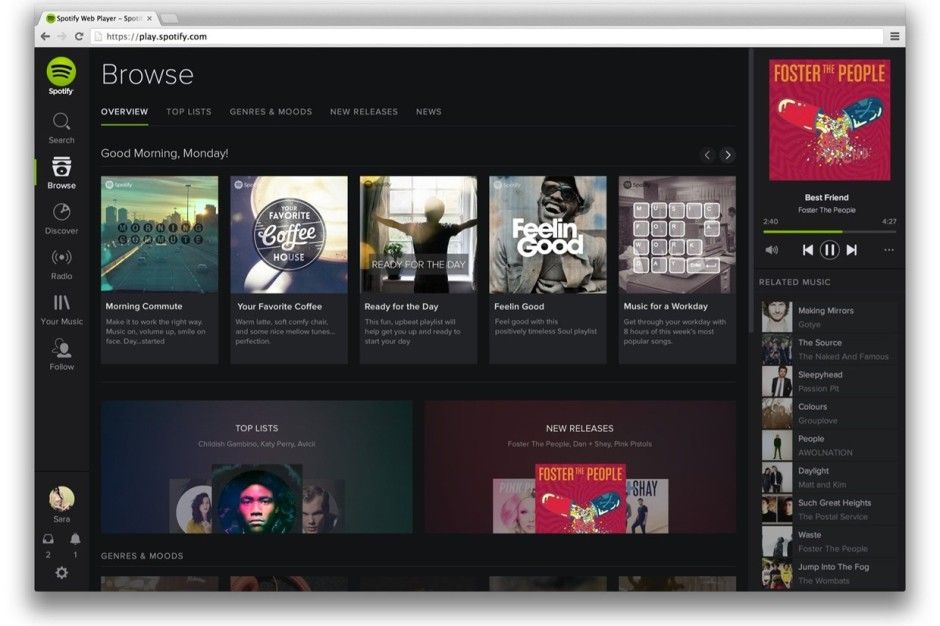This screenshot has height=626, width=940.
Task: Switch to the Genres & Moods tab
Action: pyautogui.click(x=271, y=112)
